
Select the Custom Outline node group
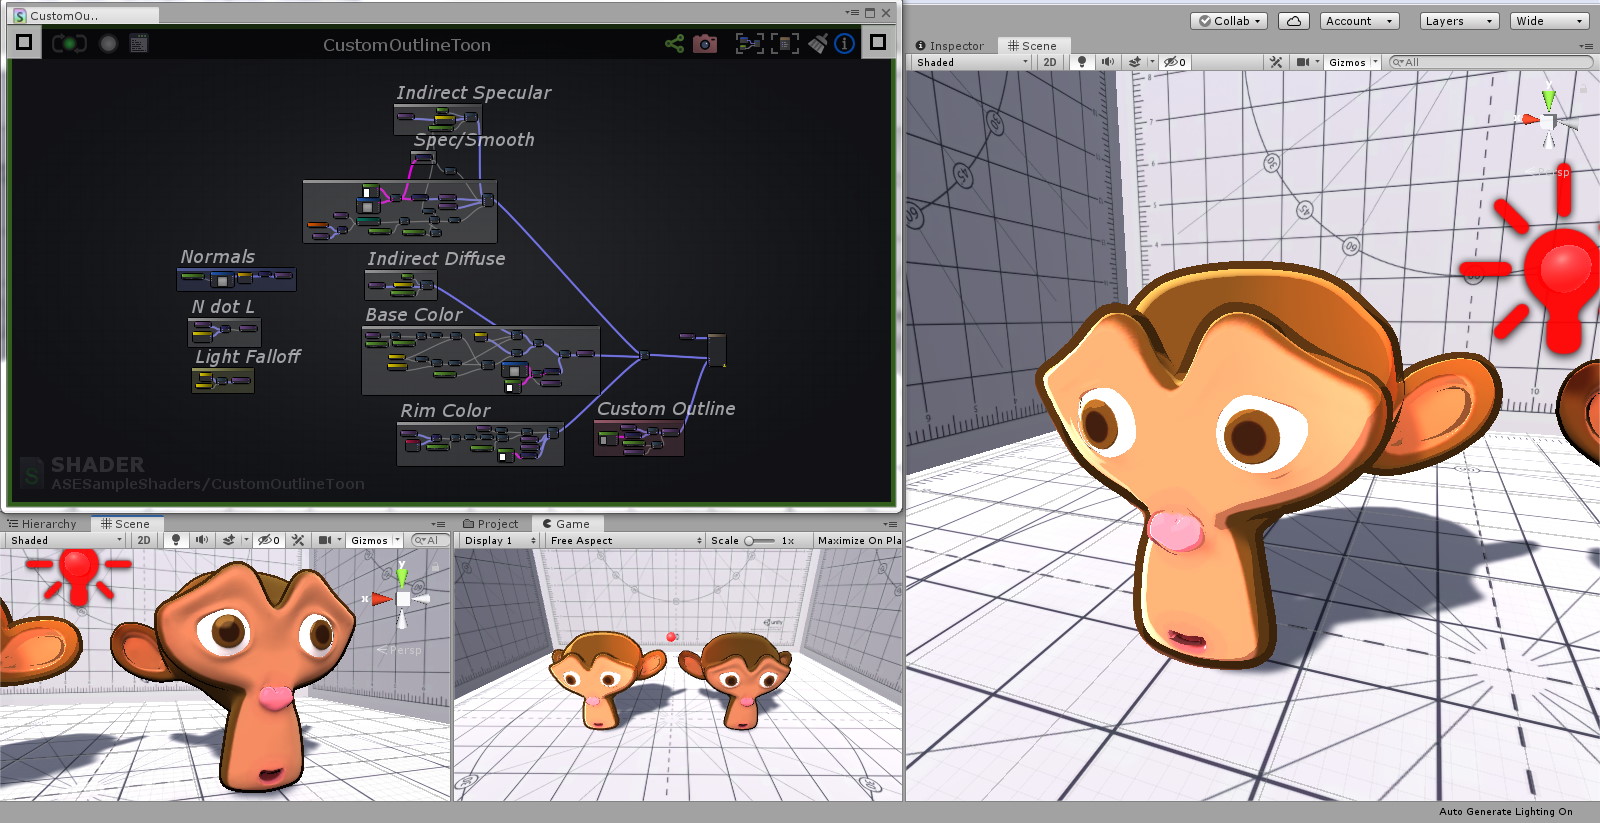(639, 438)
